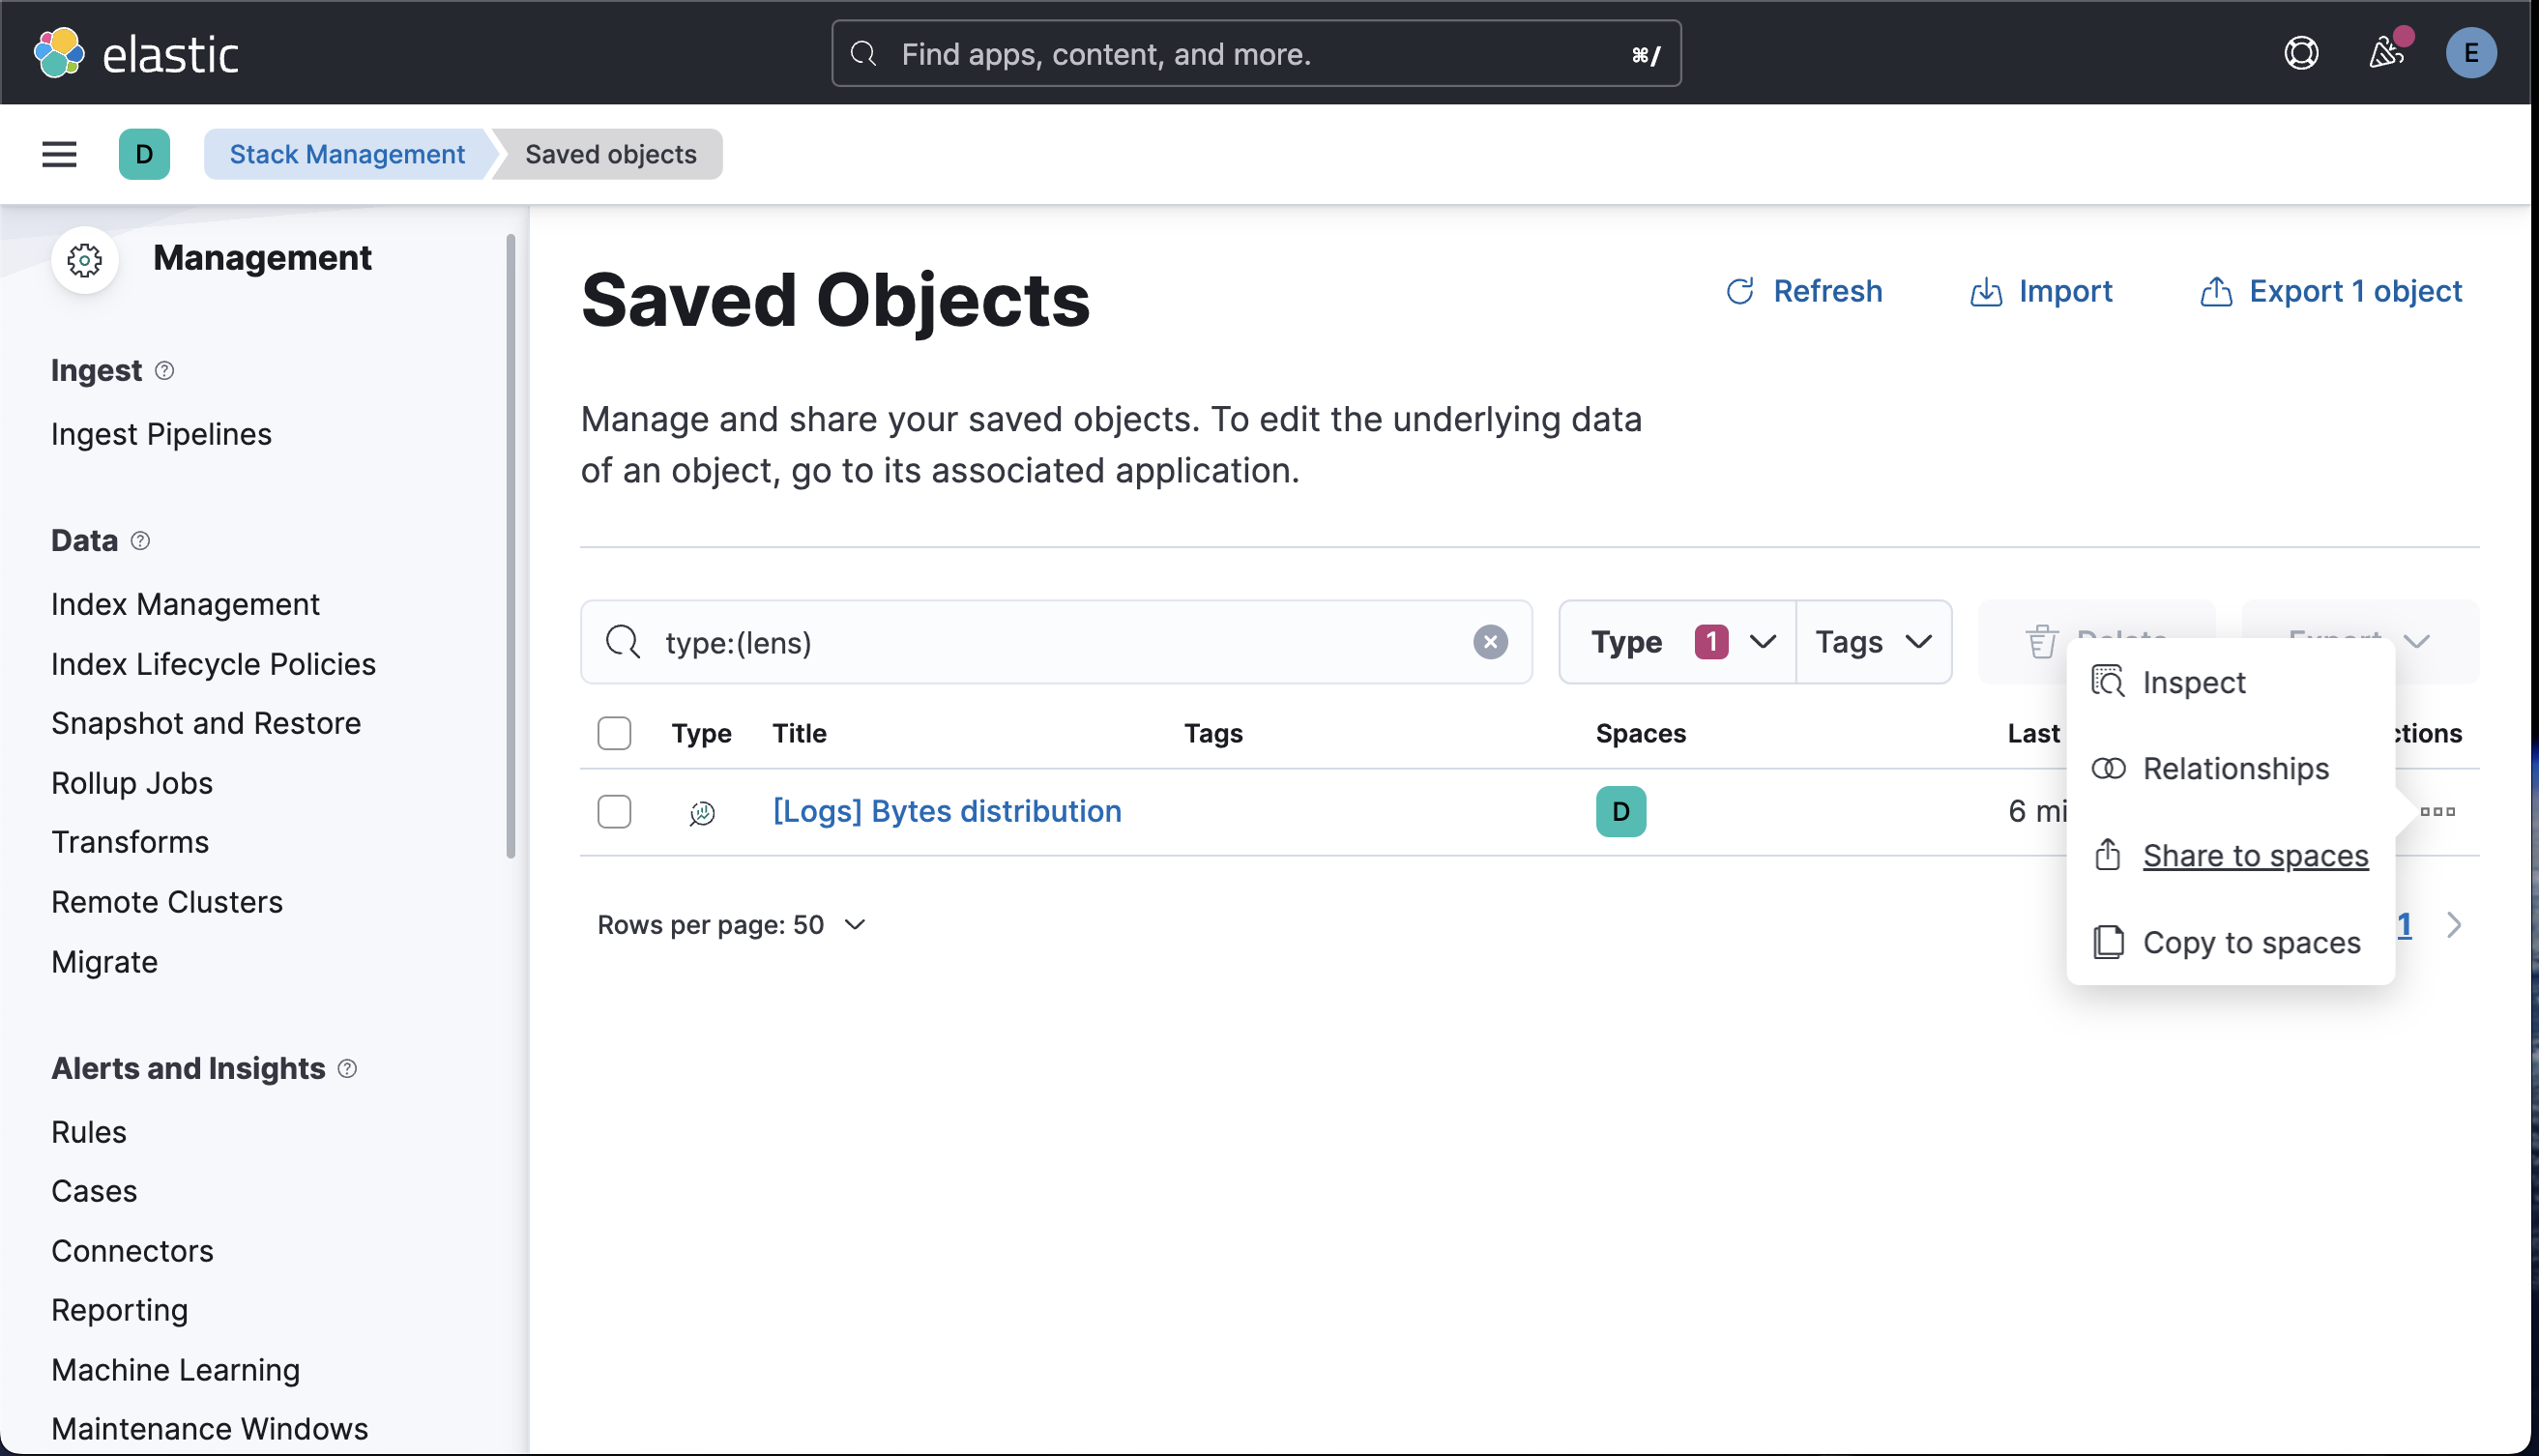Open the navigation hamburger menu

pos(57,154)
